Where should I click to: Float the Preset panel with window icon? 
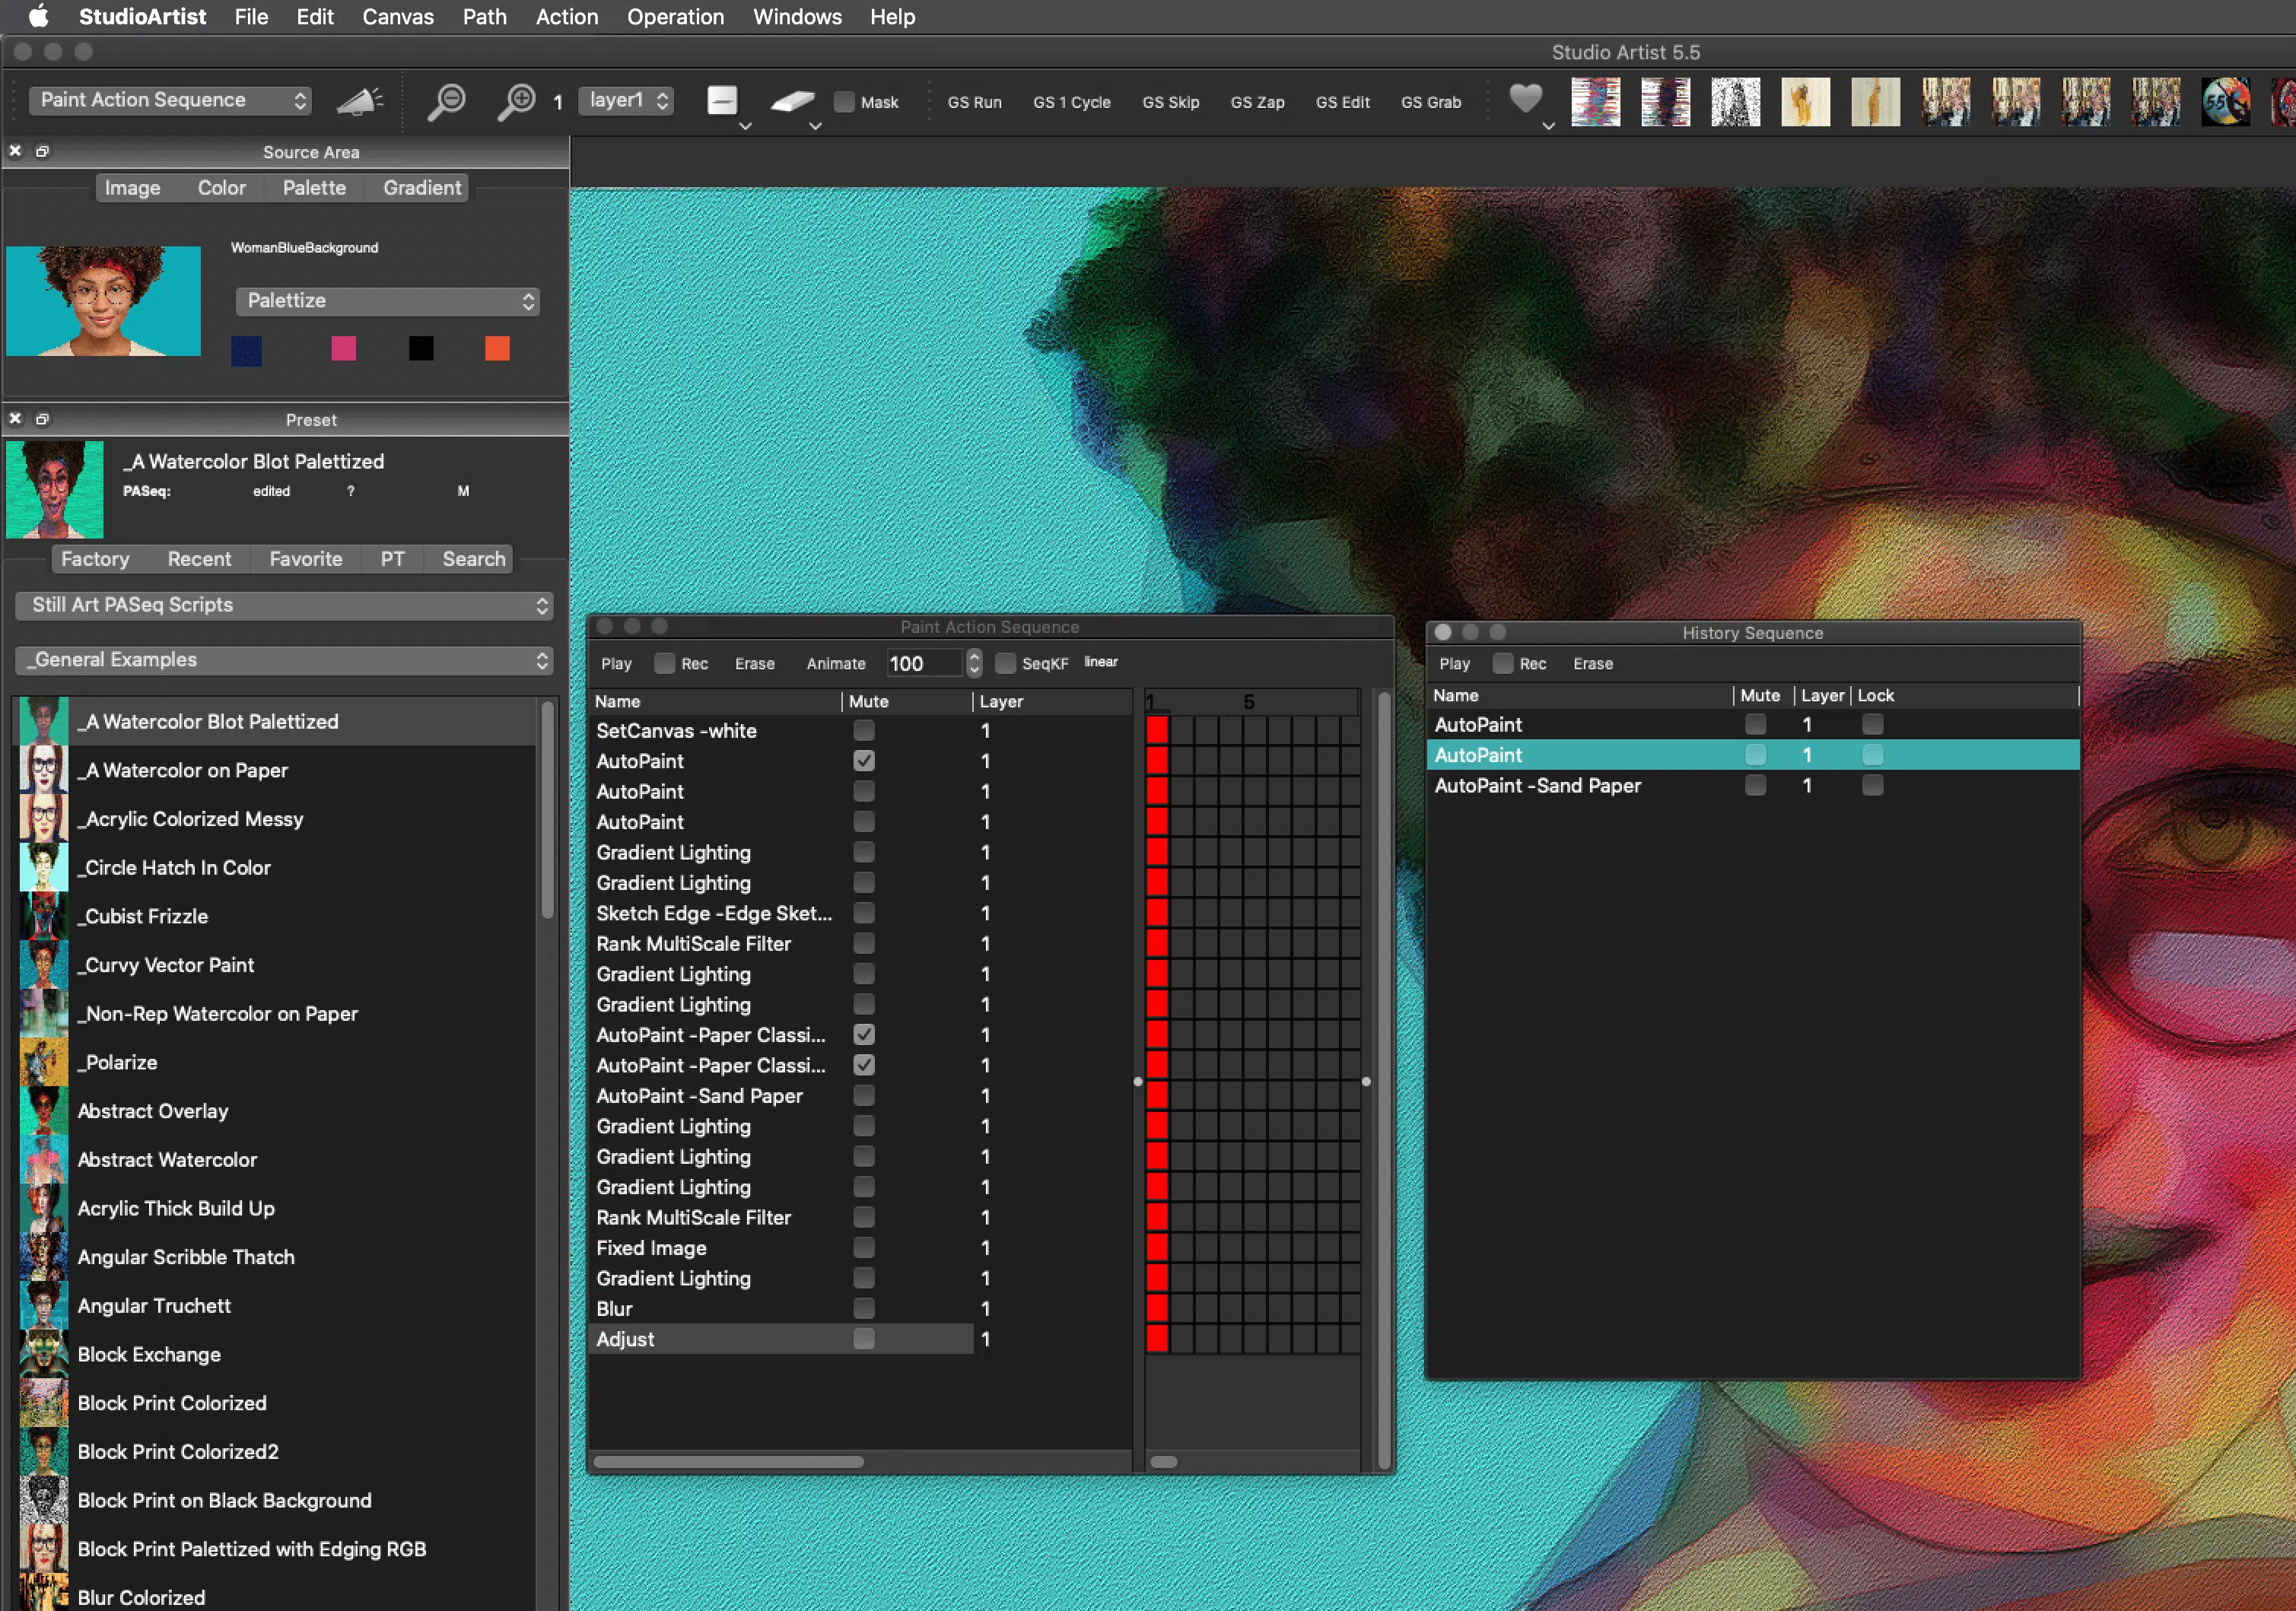pyautogui.click(x=42, y=419)
